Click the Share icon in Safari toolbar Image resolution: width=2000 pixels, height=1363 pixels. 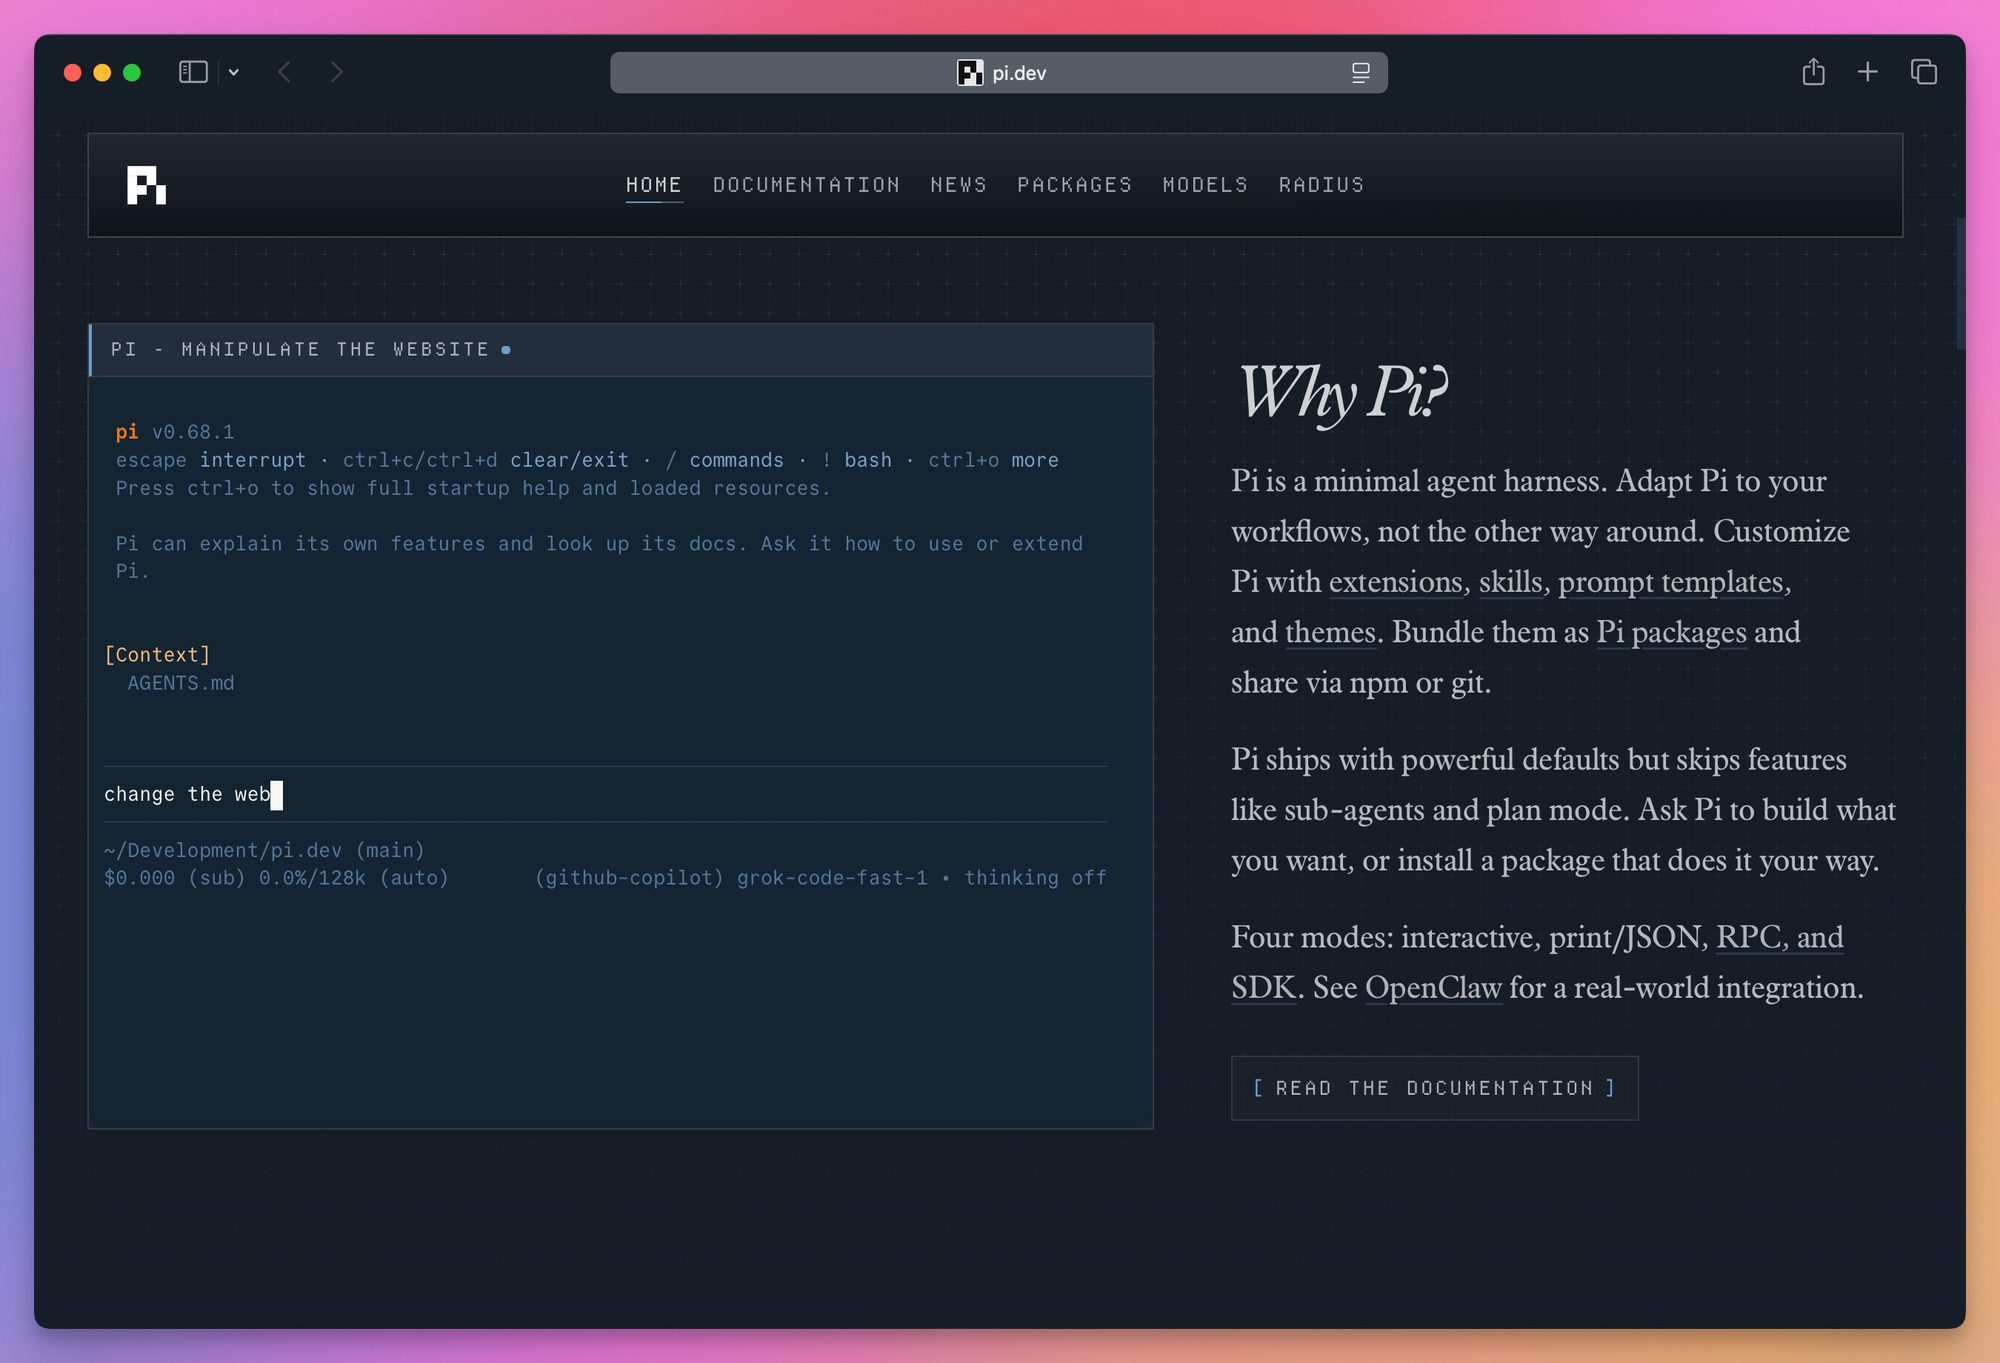1813,72
